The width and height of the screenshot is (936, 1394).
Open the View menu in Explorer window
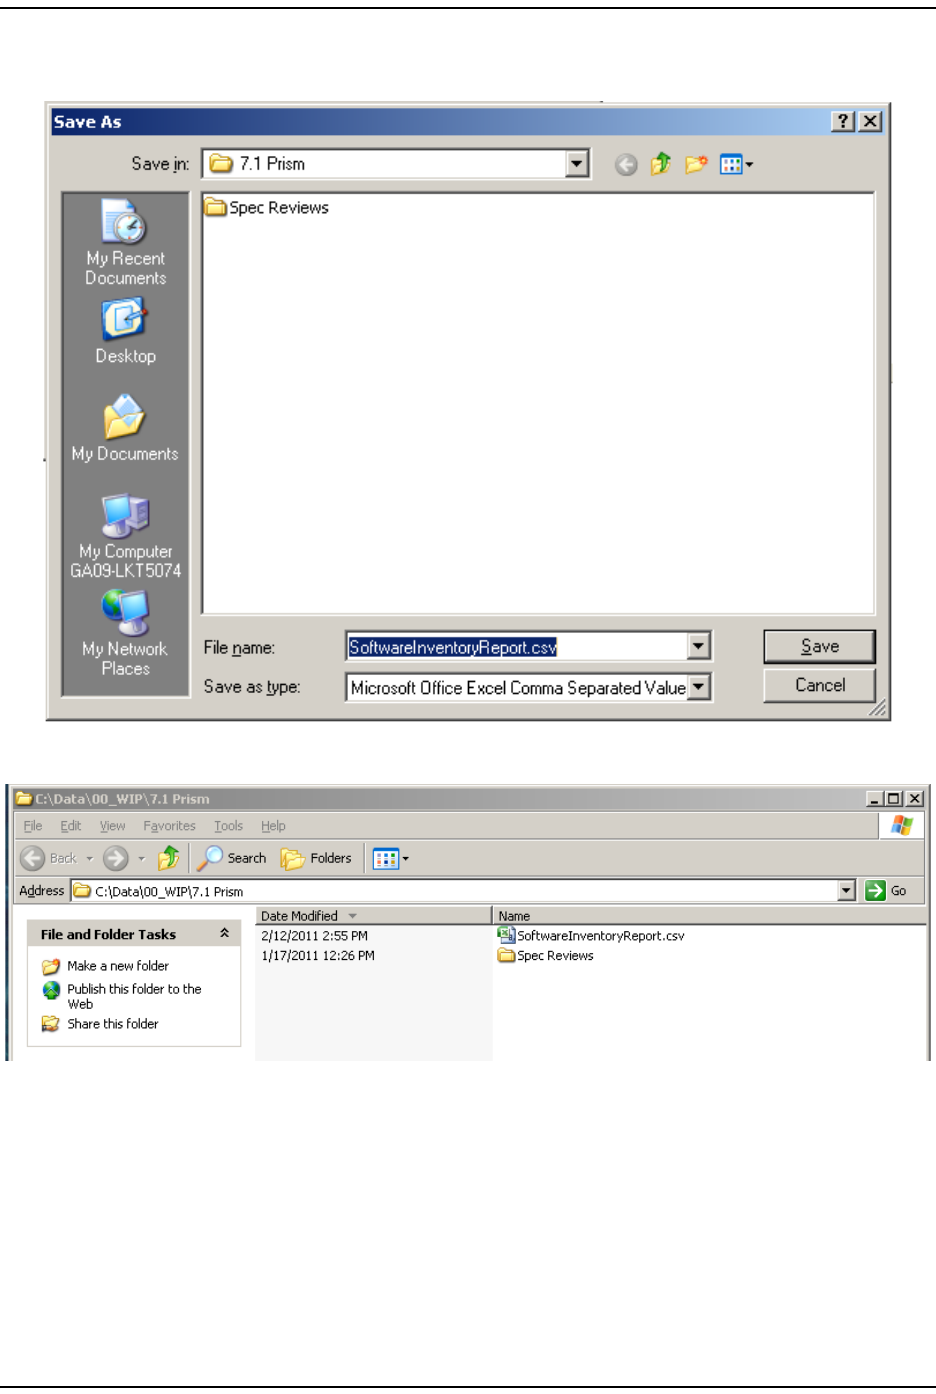click(112, 826)
